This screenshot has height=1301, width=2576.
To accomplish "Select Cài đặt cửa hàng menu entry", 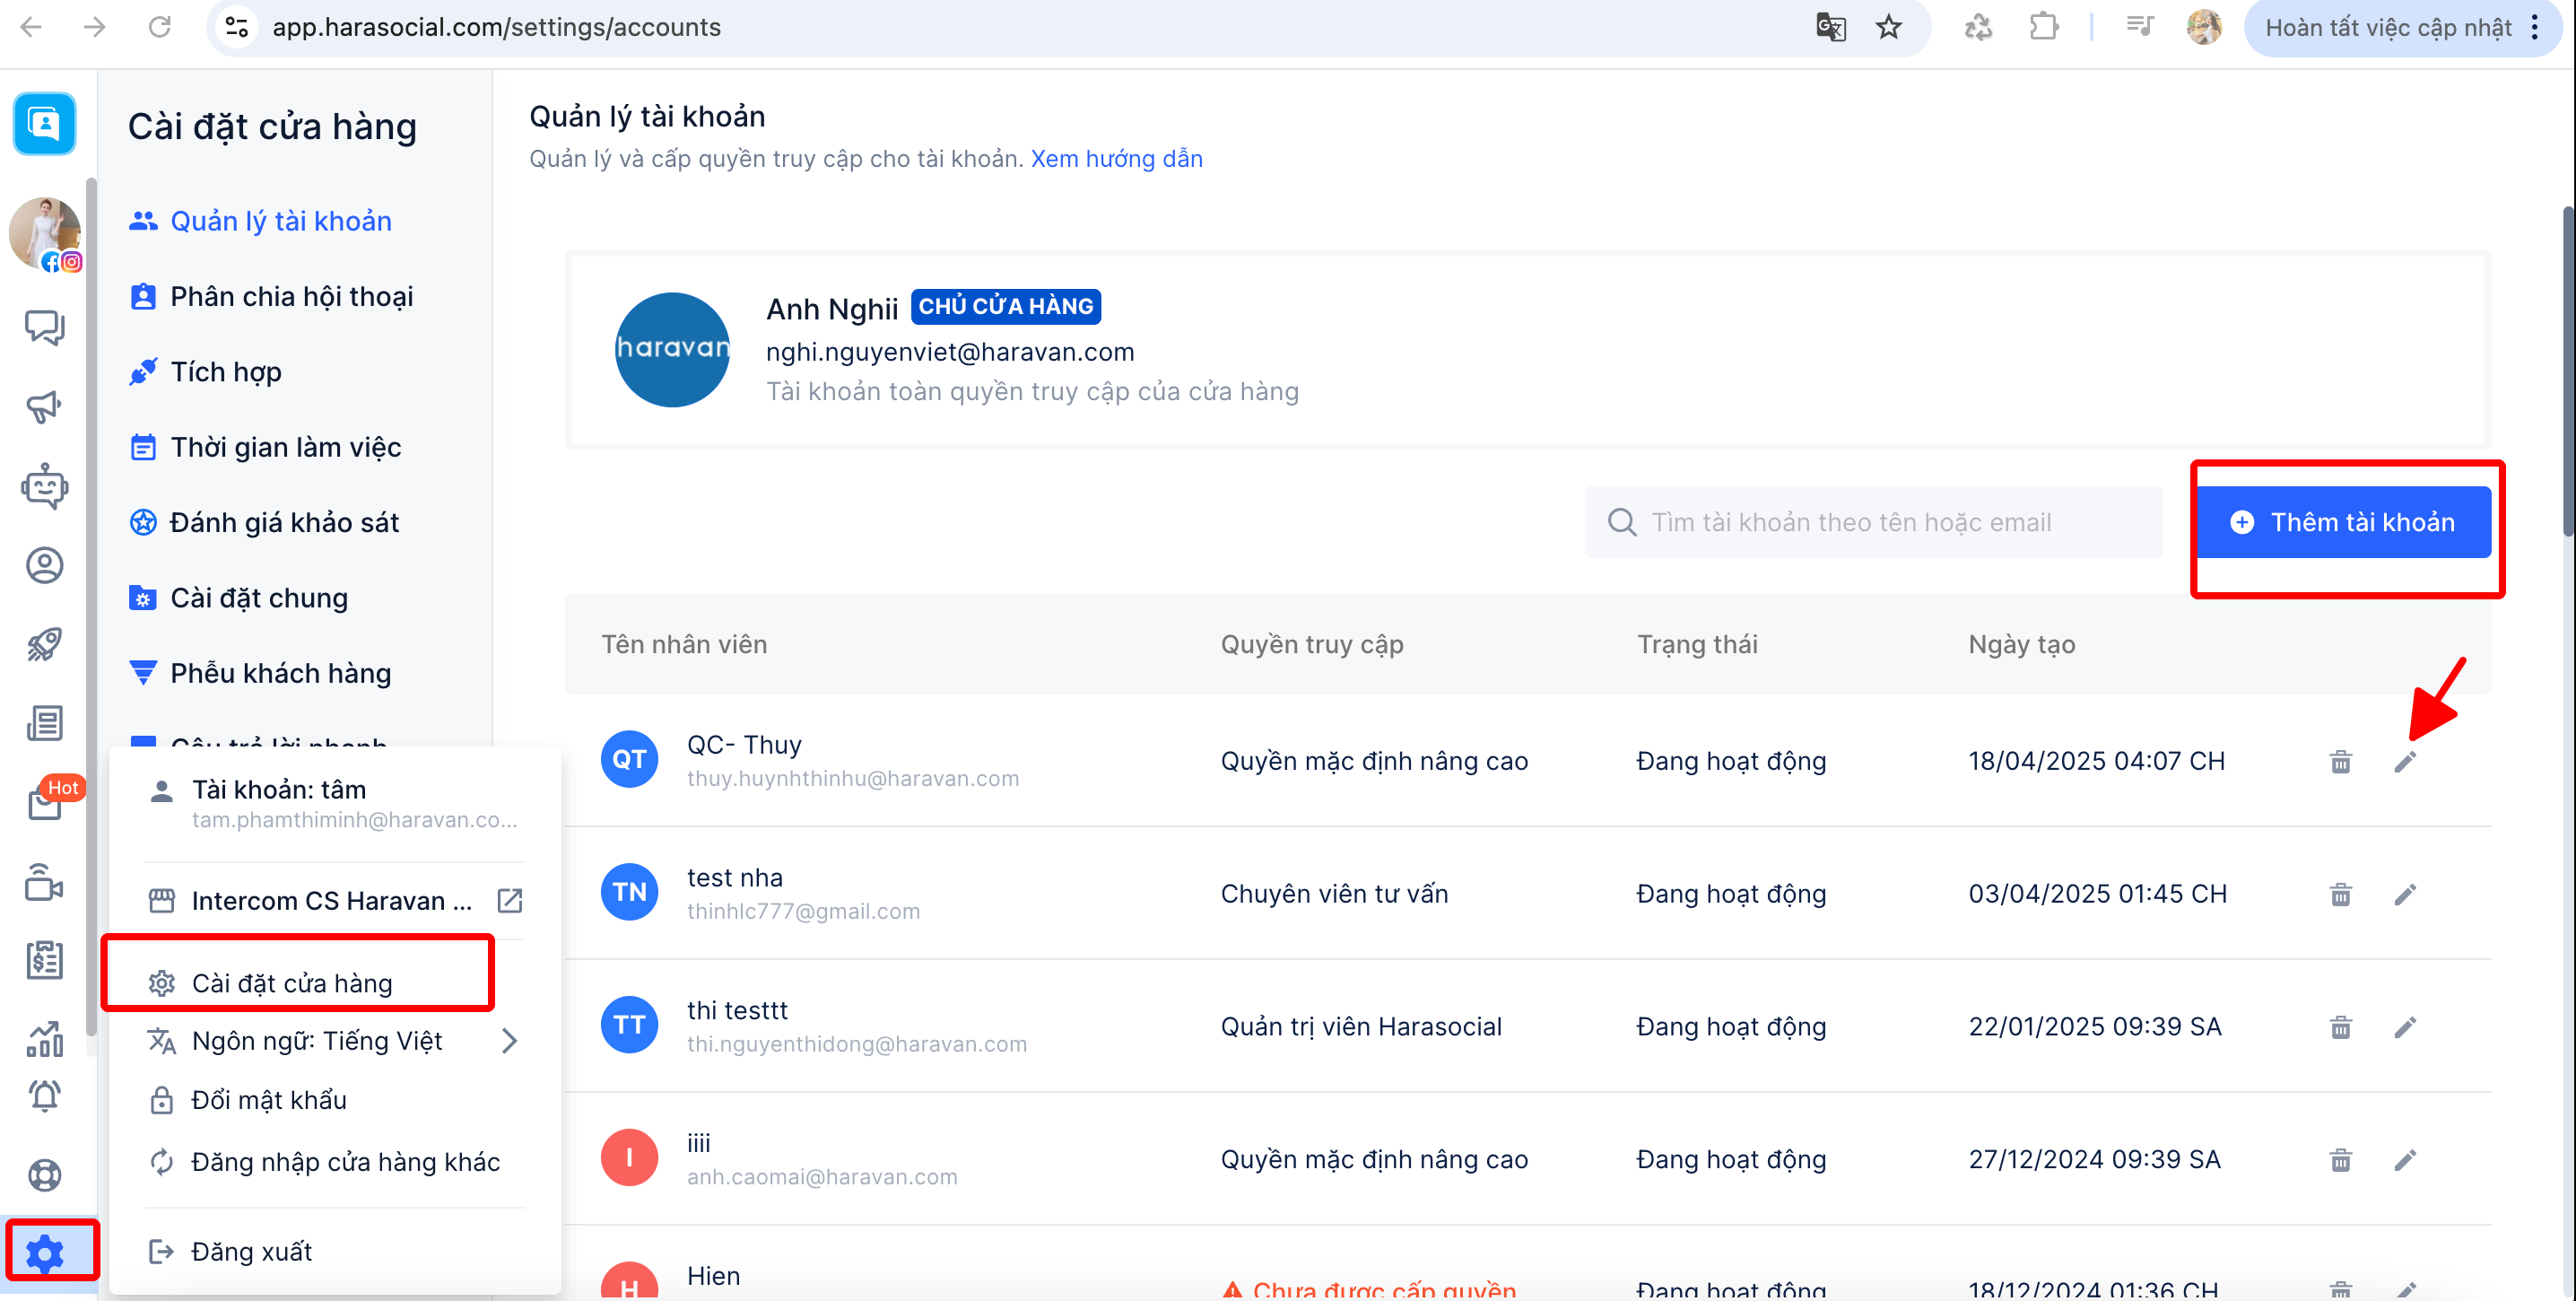I will pyautogui.click(x=292, y=983).
